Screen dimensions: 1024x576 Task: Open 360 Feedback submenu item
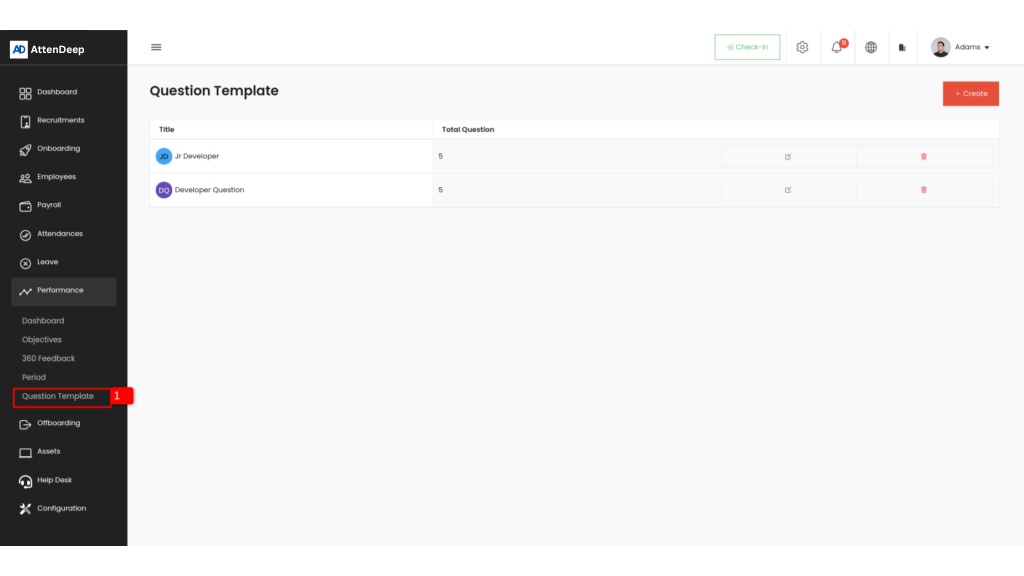[48, 358]
